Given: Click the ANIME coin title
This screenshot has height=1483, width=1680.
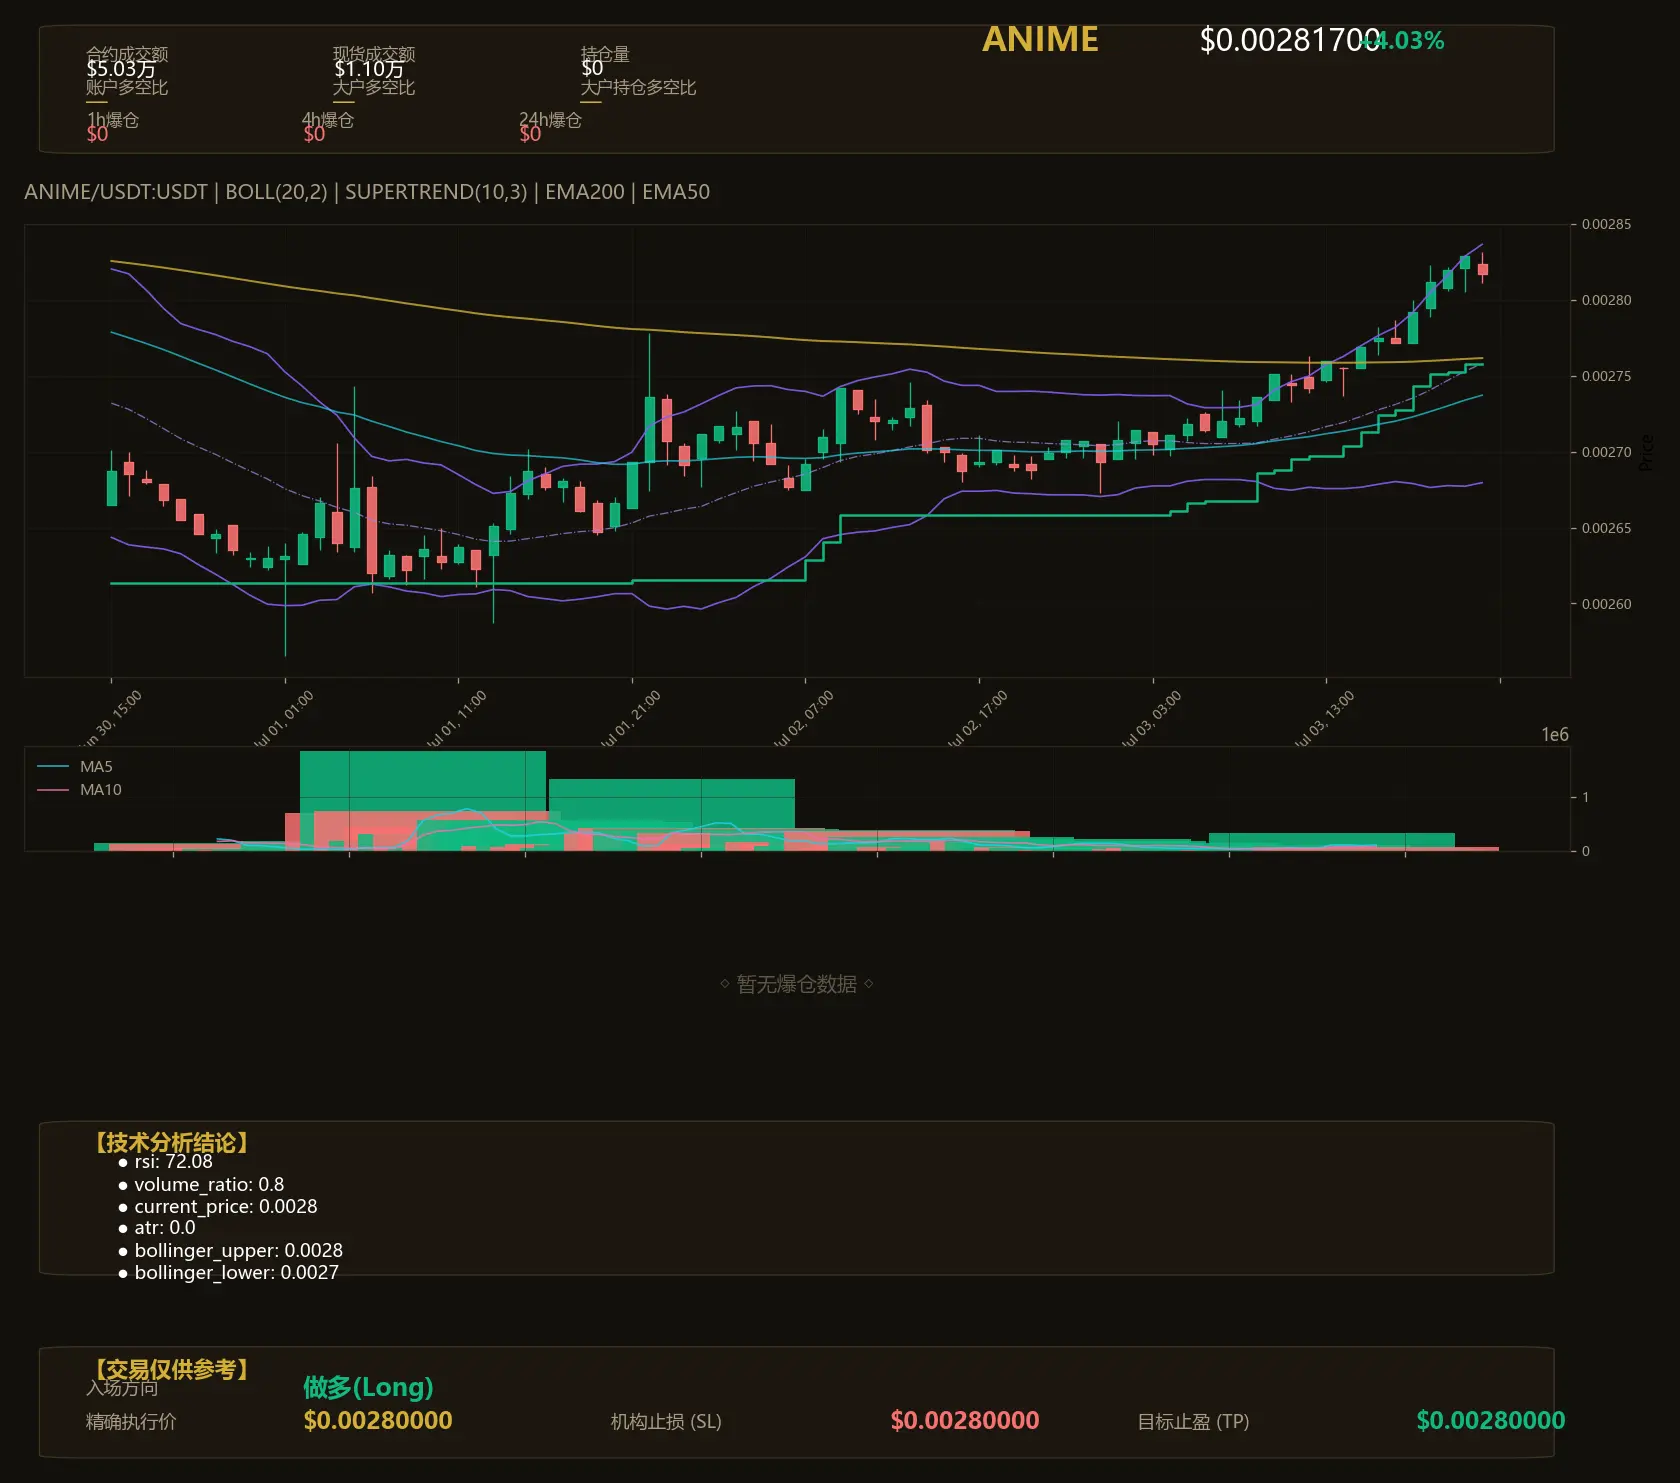Looking at the screenshot, I should [x=1040, y=39].
